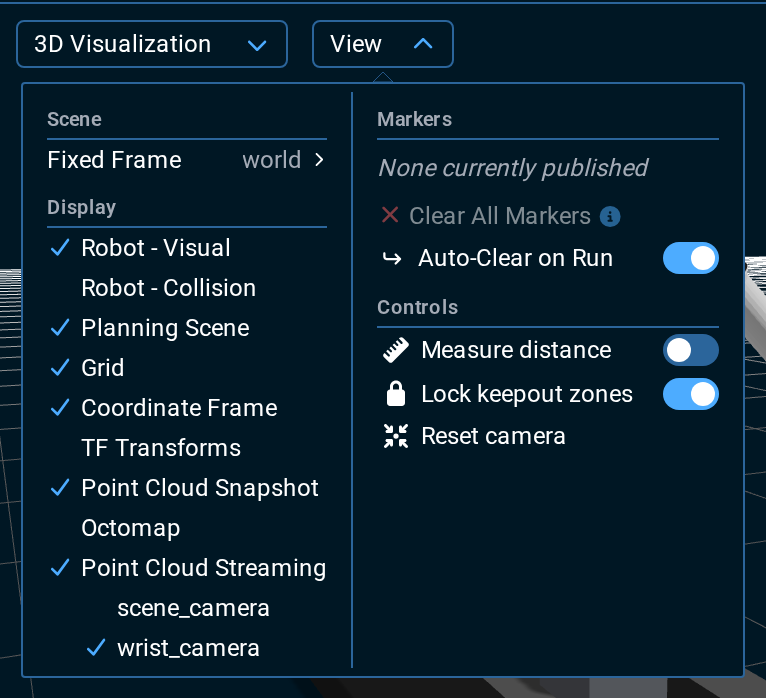
Task: Toggle Coordinate Frame display
Action: point(187,408)
